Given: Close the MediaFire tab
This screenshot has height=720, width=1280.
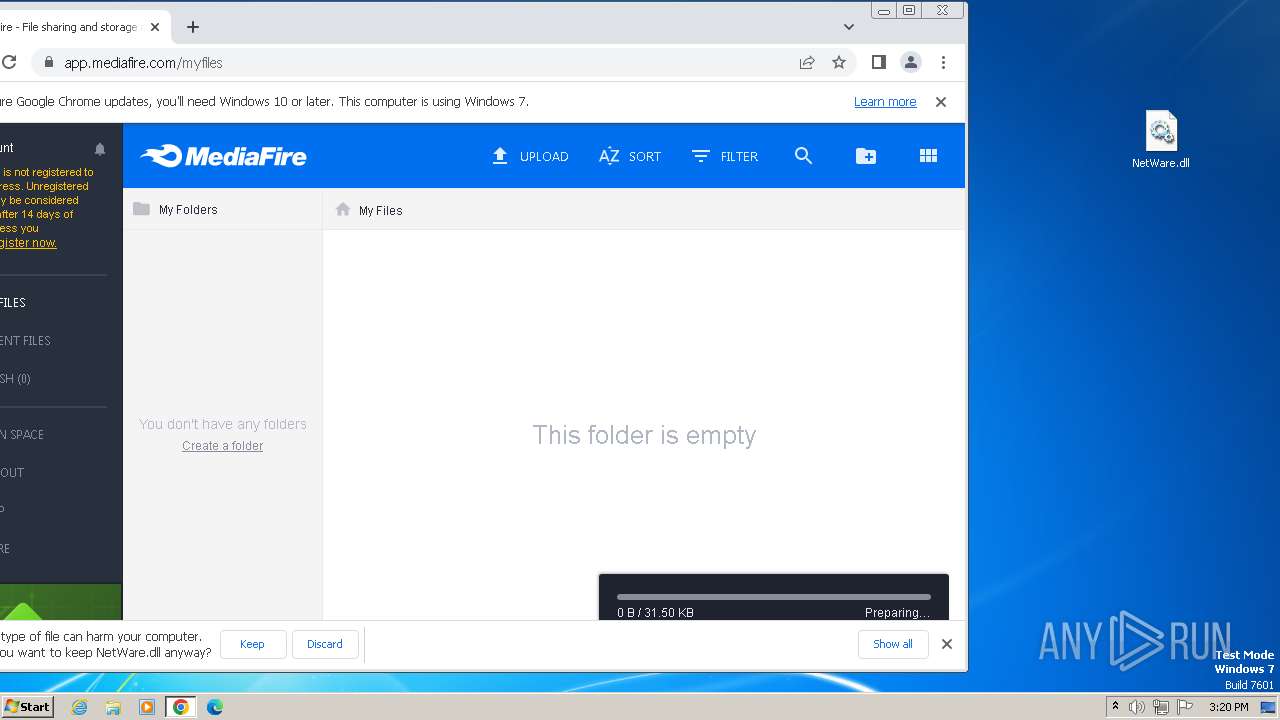Looking at the screenshot, I should pyautogui.click(x=155, y=27).
